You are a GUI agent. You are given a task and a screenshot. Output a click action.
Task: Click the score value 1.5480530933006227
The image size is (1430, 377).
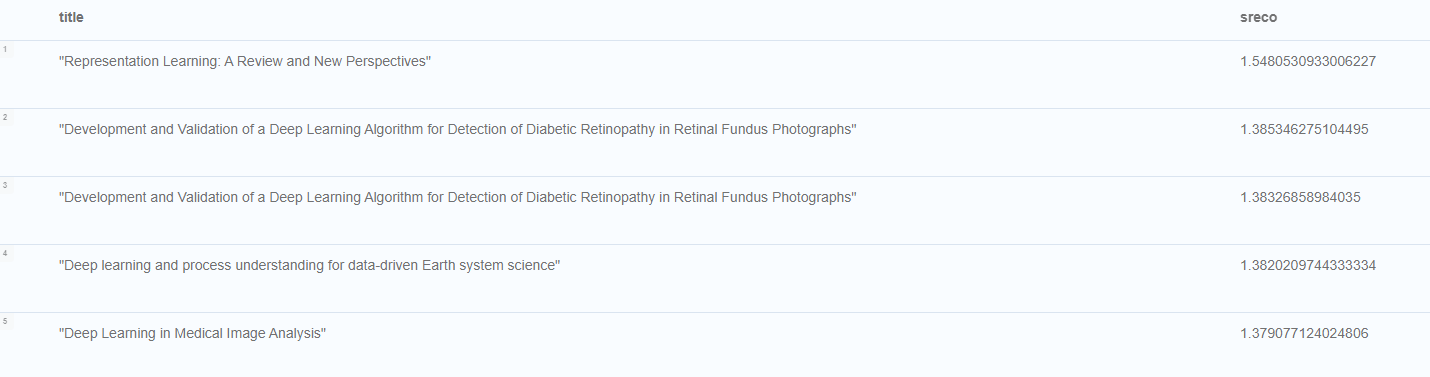pos(1308,62)
